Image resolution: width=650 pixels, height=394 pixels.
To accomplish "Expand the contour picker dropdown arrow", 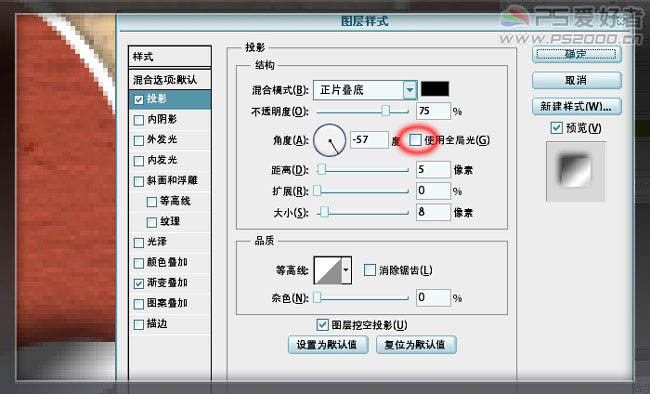I will click(347, 270).
